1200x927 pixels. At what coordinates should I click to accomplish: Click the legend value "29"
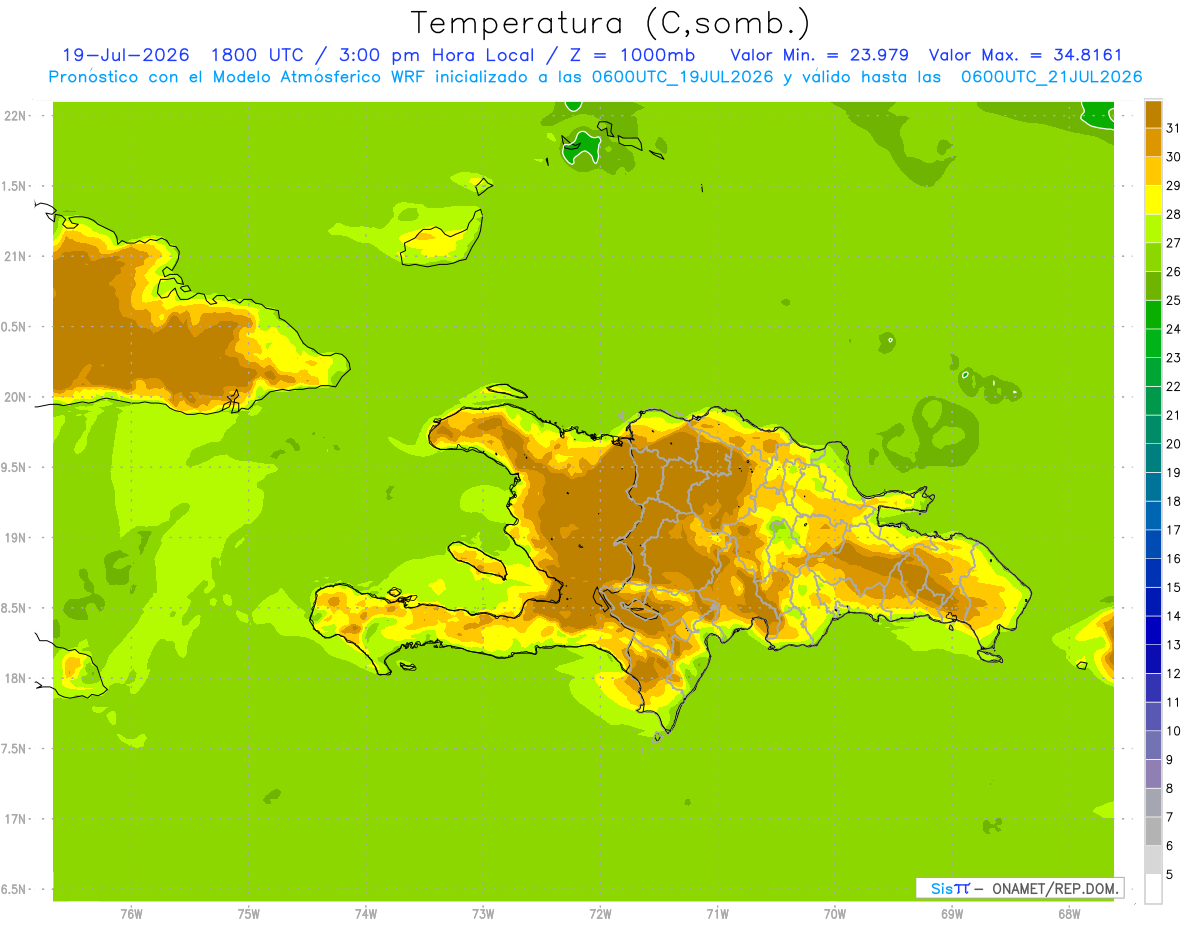click(x=1173, y=186)
